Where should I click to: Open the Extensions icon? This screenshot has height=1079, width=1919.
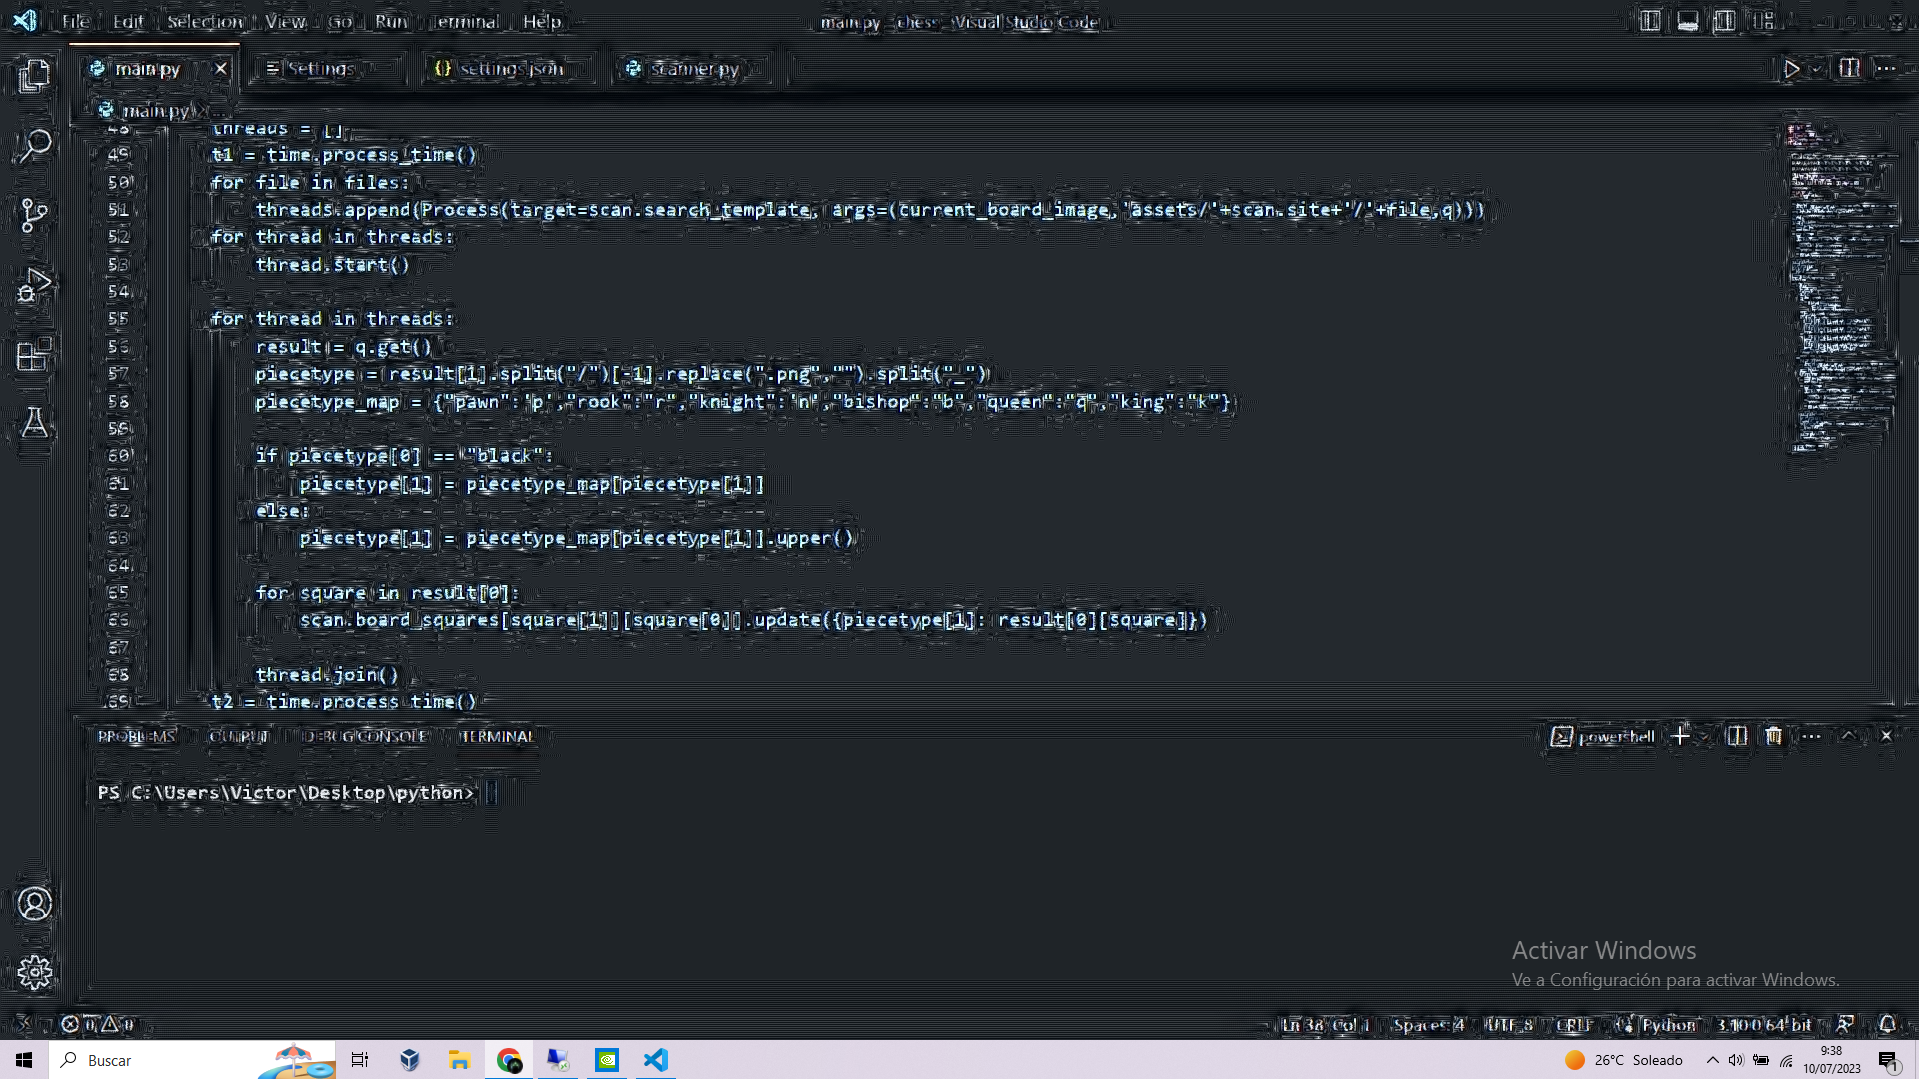pyautogui.click(x=35, y=355)
